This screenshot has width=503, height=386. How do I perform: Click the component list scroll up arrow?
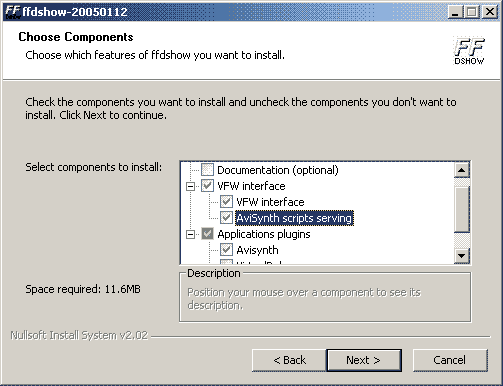(462, 170)
